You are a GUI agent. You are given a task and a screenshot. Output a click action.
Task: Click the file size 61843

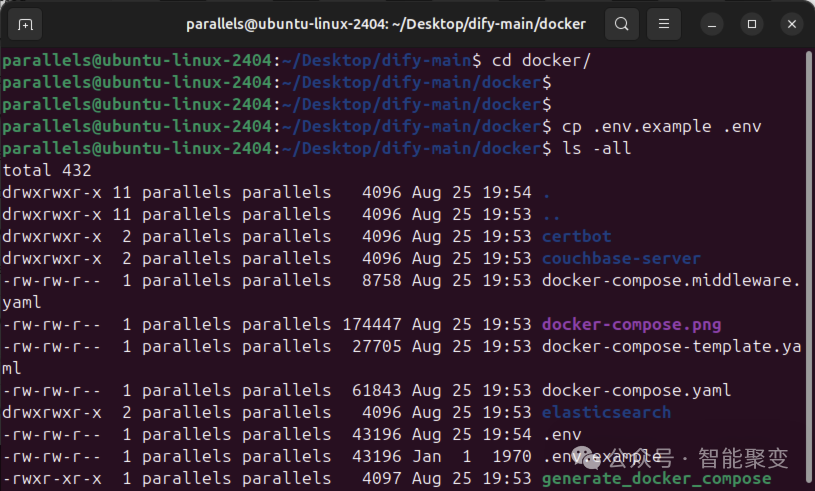(376, 391)
